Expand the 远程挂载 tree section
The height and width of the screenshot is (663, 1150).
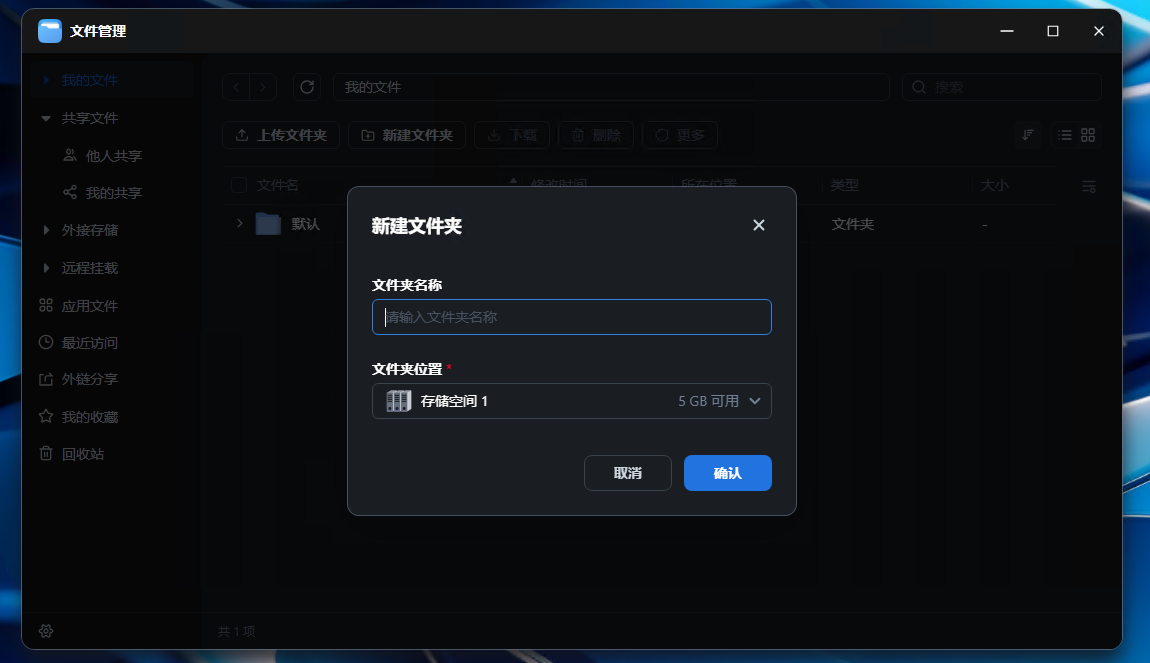click(46, 268)
